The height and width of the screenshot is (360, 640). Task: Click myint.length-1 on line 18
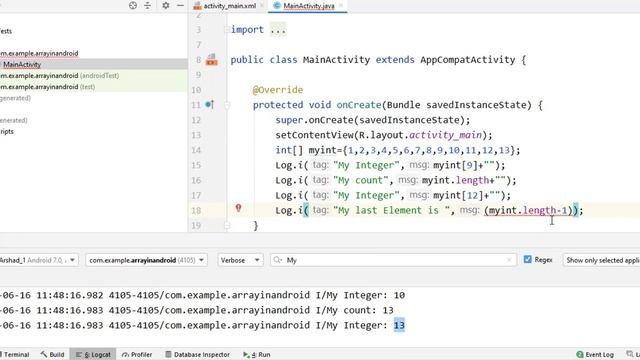[528, 211]
